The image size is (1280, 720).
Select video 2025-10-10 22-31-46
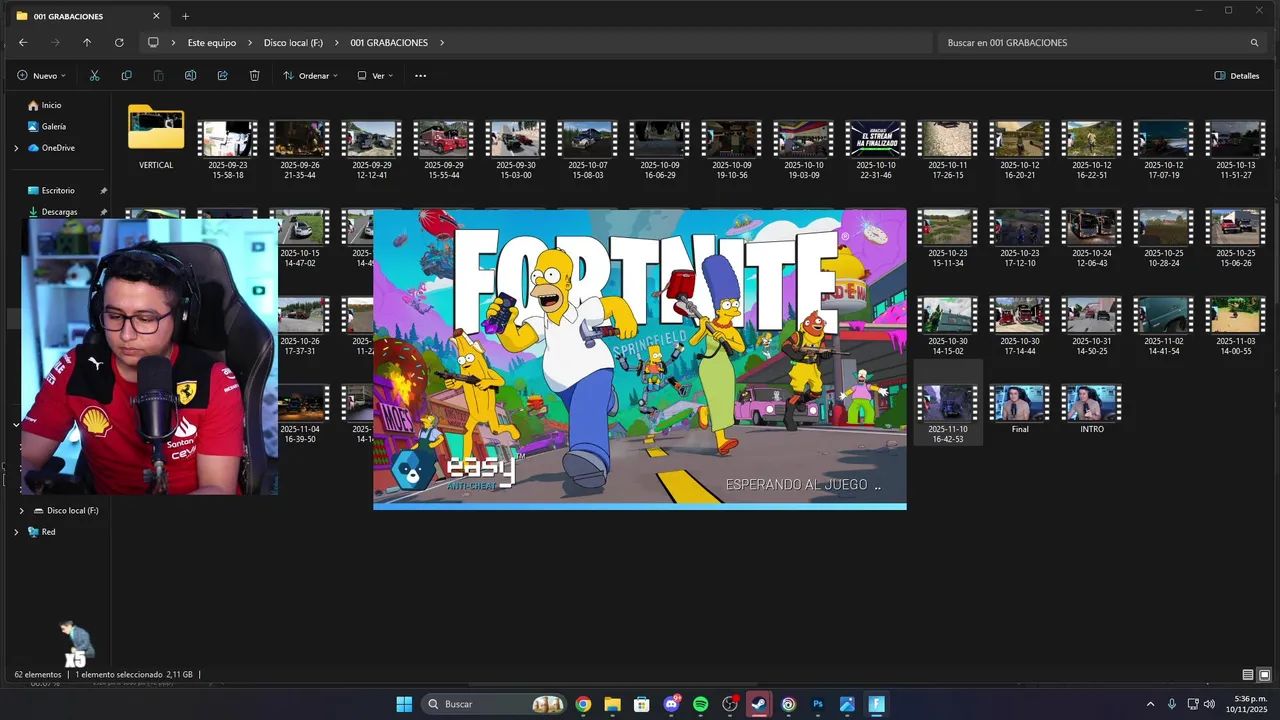pos(875,150)
